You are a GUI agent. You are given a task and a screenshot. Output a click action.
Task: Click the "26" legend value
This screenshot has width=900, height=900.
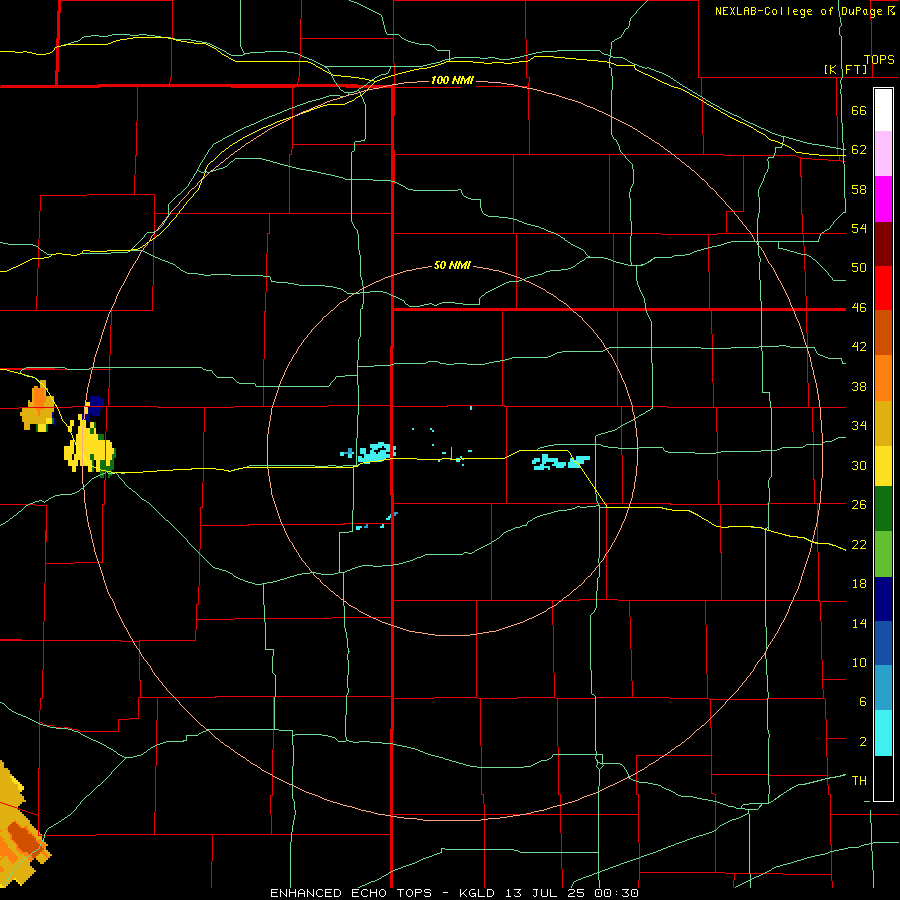859,505
